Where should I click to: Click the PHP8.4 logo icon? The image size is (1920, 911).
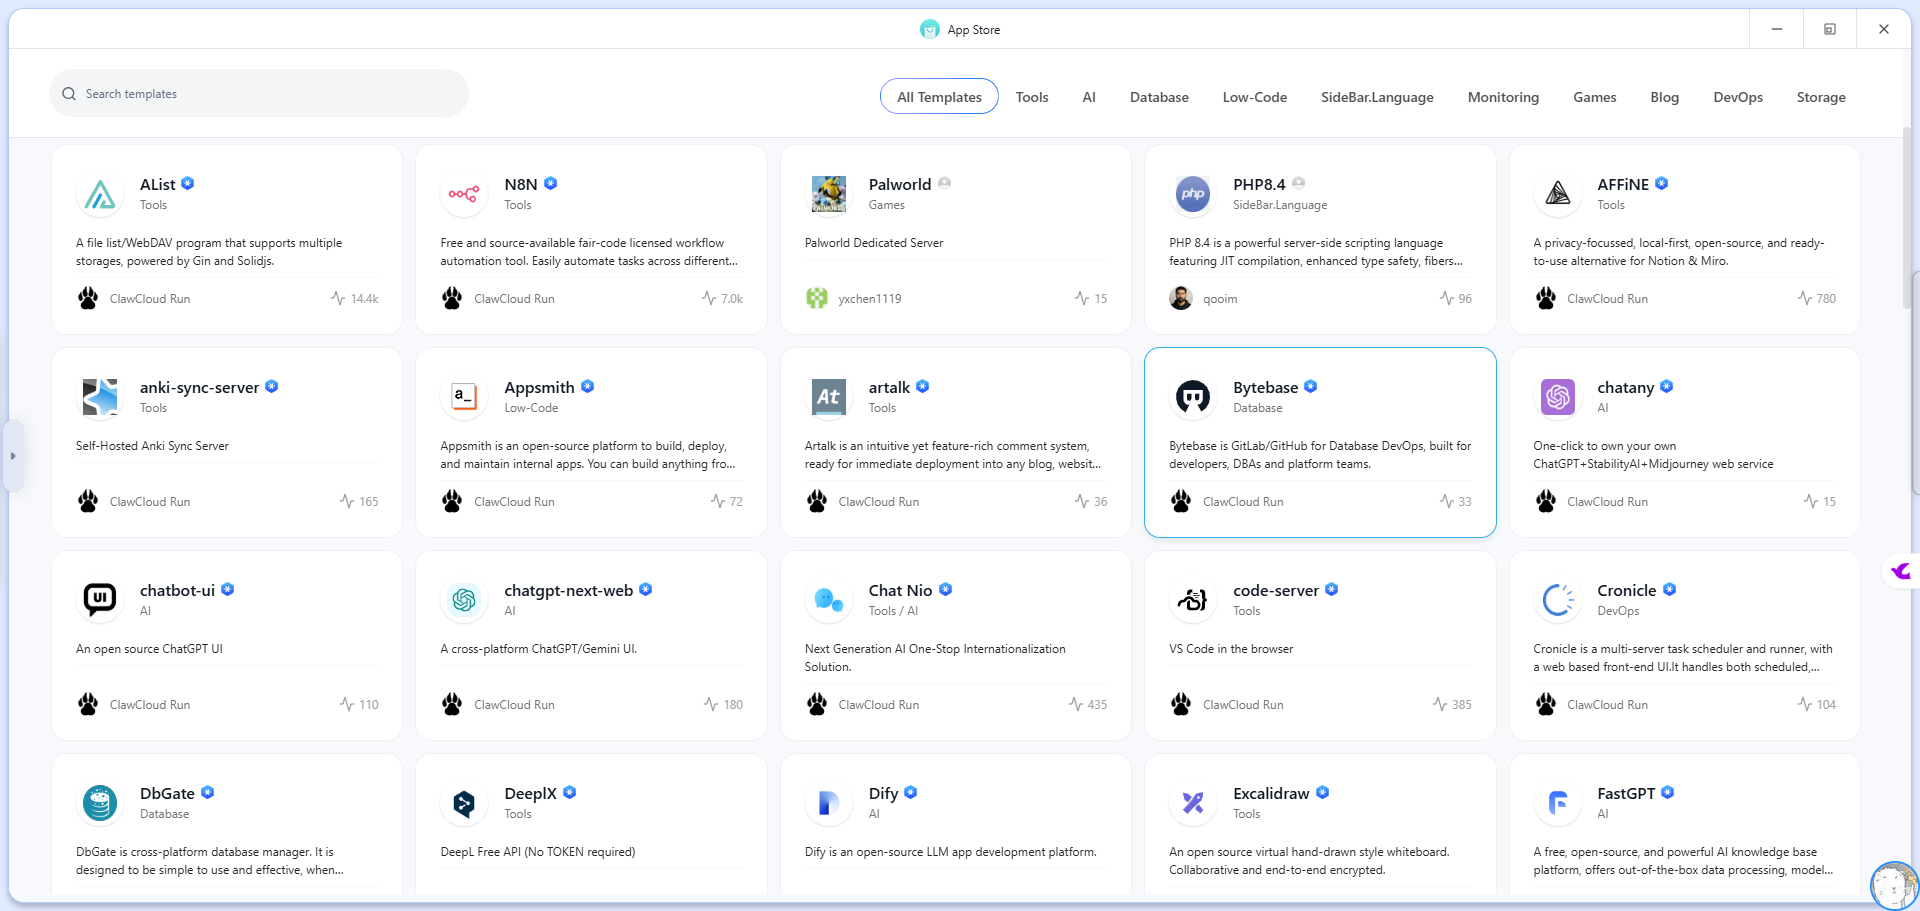[1192, 194]
